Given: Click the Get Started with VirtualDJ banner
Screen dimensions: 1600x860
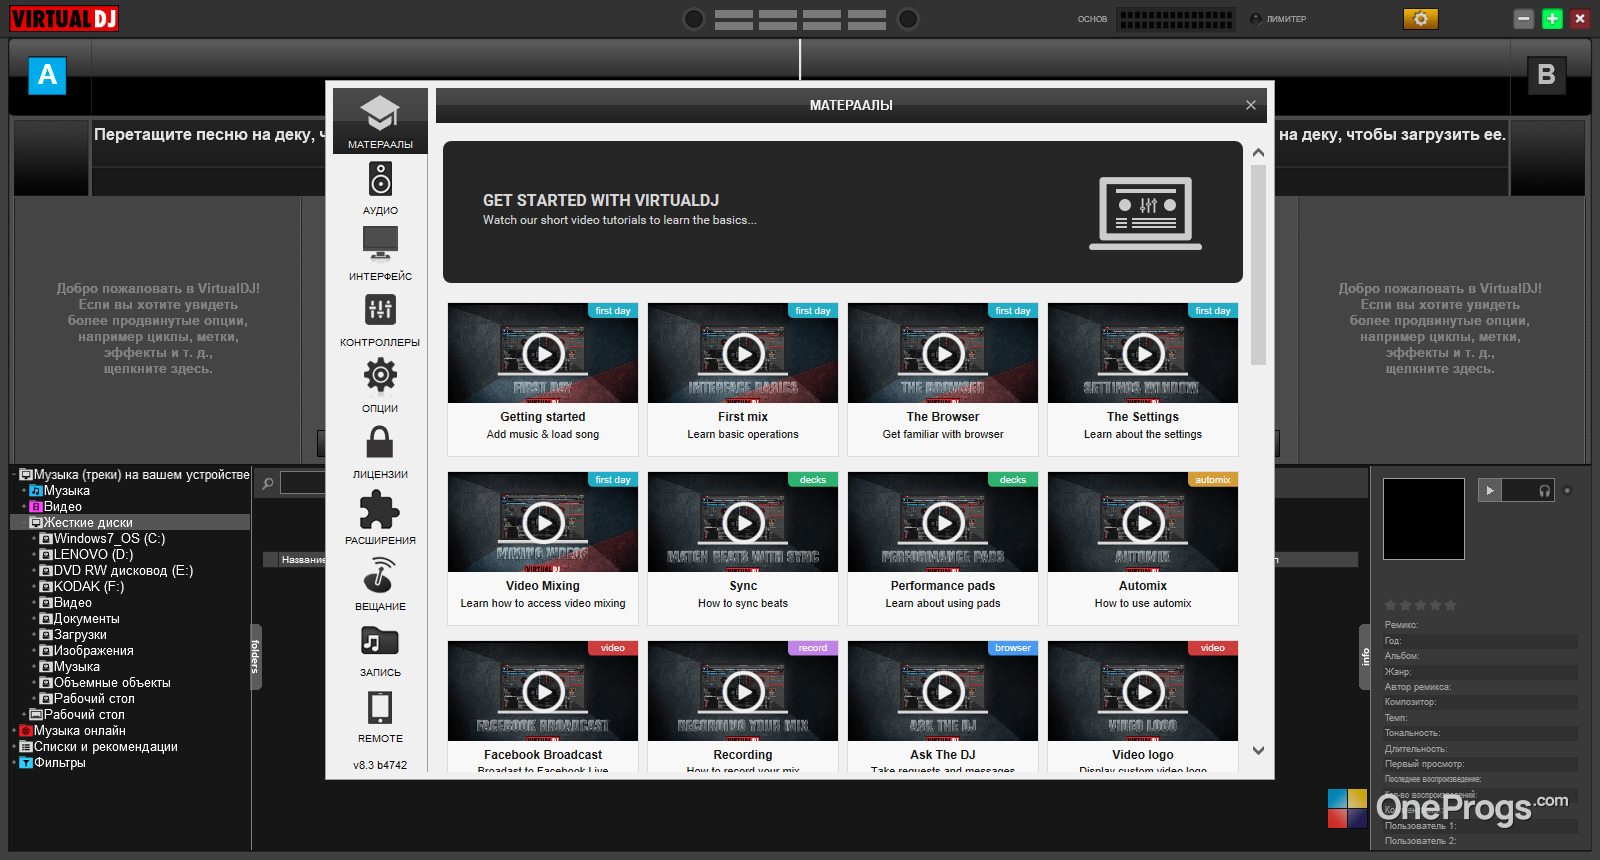Looking at the screenshot, I should click(x=843, y=212).
